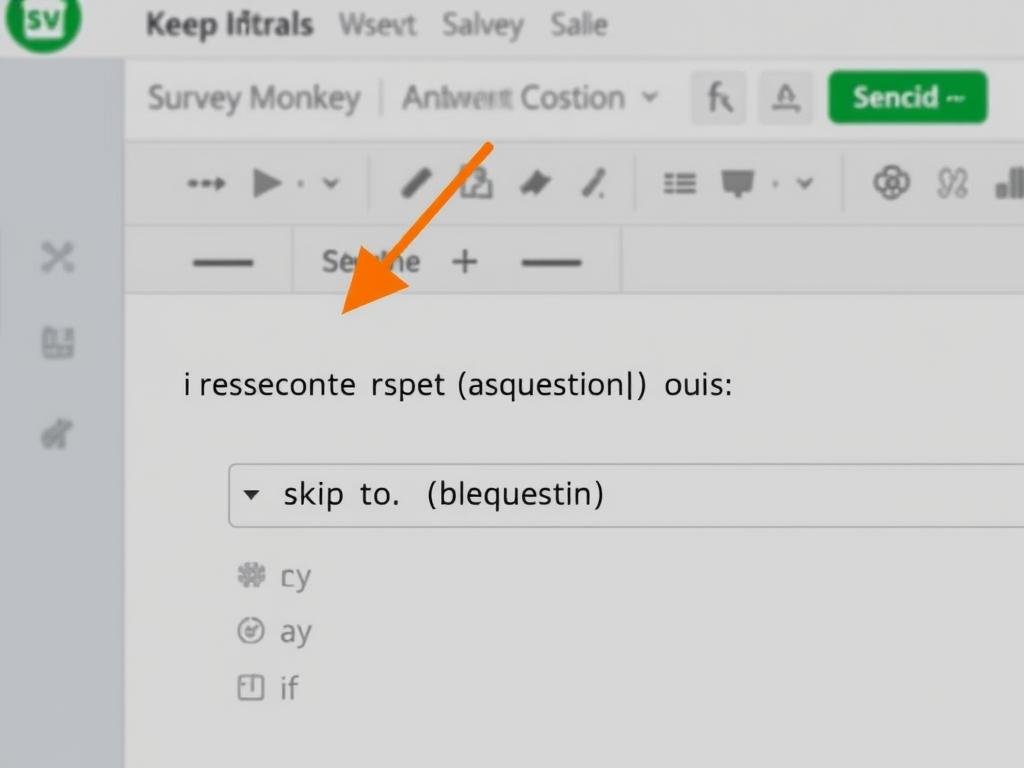Expand the 'Antwent Costion' dropdown
The image size is (1024, 768).
tap(652, 97)
